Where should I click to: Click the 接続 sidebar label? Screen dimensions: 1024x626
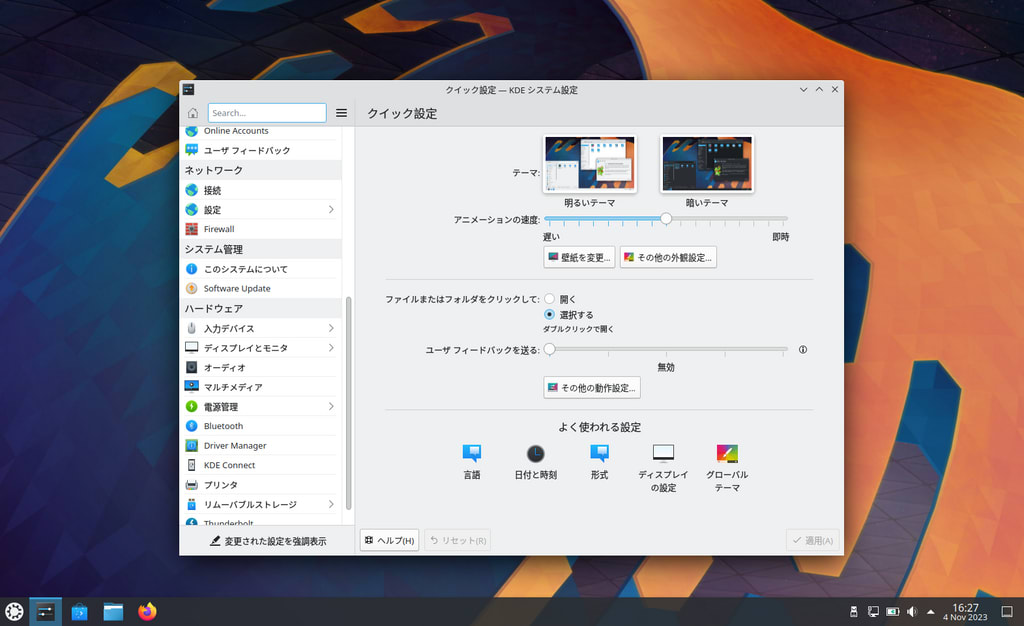click(212, 191)
